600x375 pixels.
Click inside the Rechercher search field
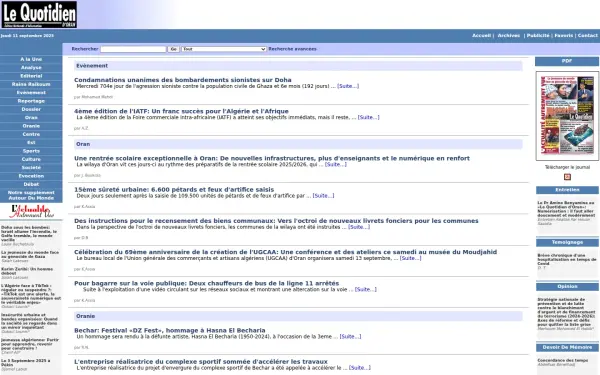tap(133, 49)
